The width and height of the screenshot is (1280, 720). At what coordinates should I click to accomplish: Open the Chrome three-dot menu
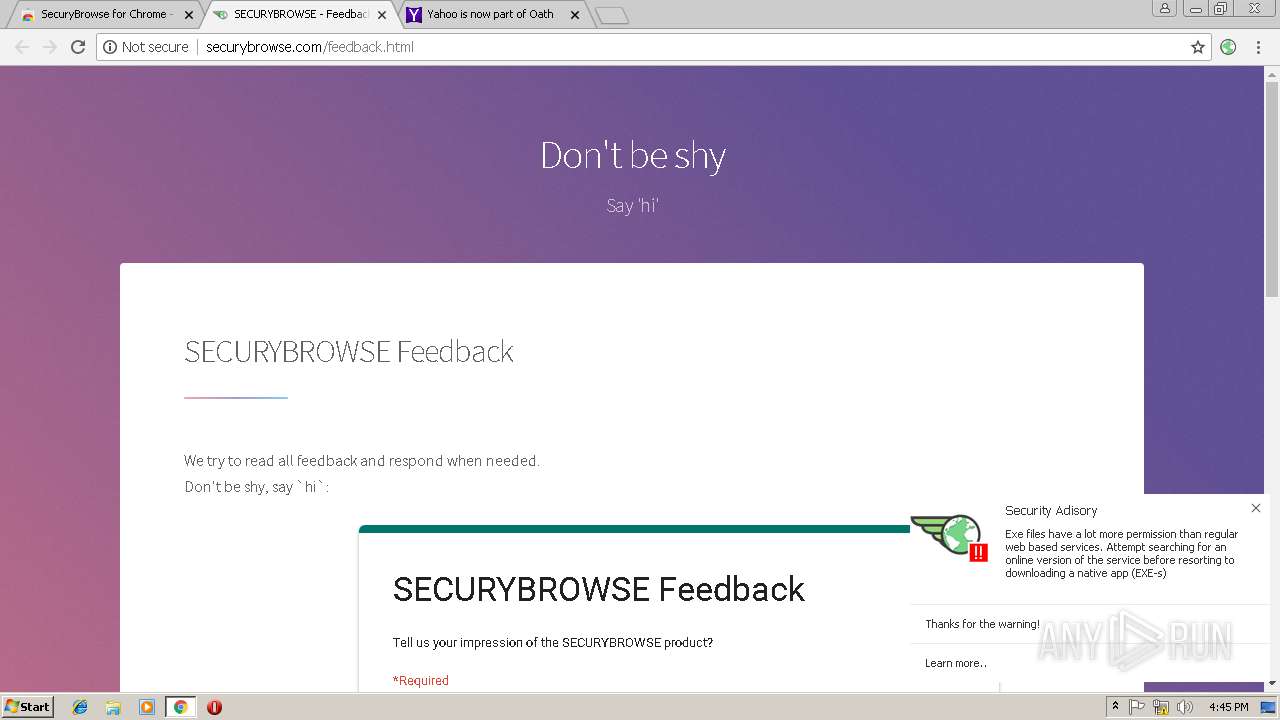coord(1258,47)
